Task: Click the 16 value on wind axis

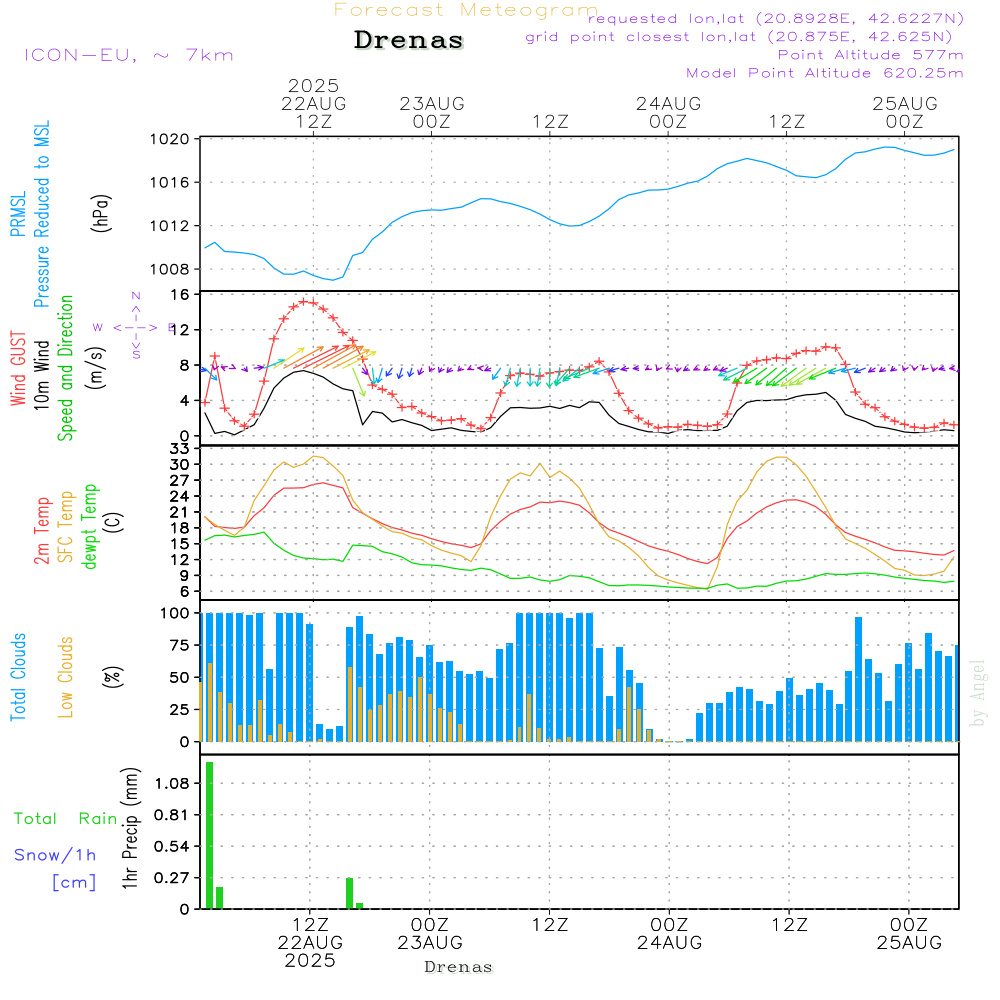Action: click(x=180, y=295)
